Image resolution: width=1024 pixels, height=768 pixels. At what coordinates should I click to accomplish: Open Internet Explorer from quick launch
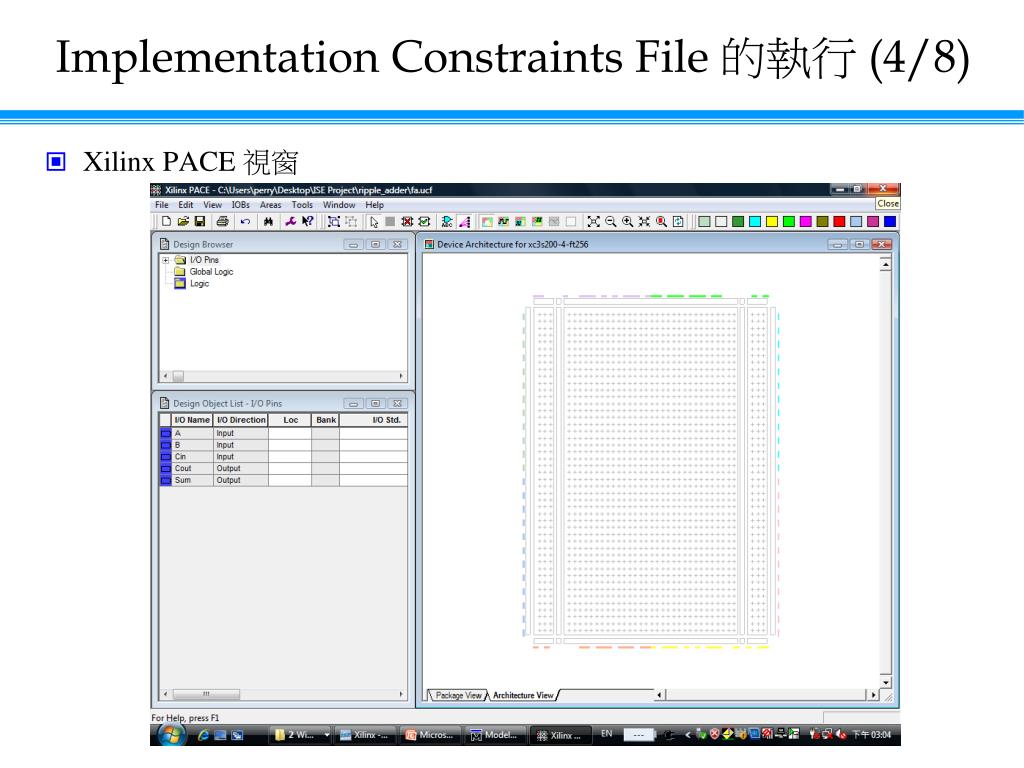pyautogui.click(x=204, y=735)
